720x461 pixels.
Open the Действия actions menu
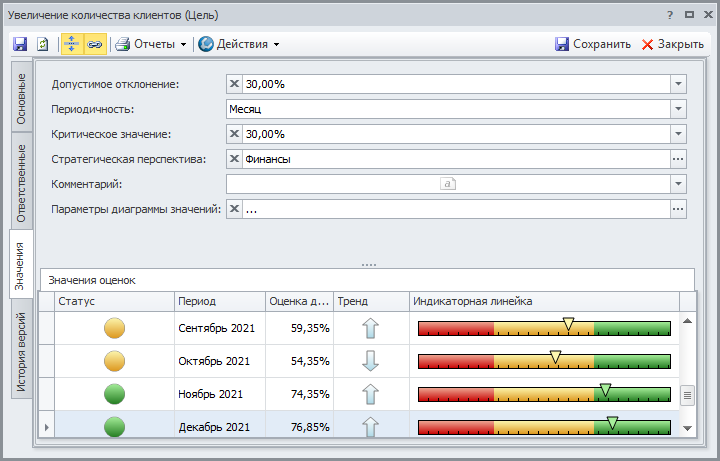(x=239, y=44)
